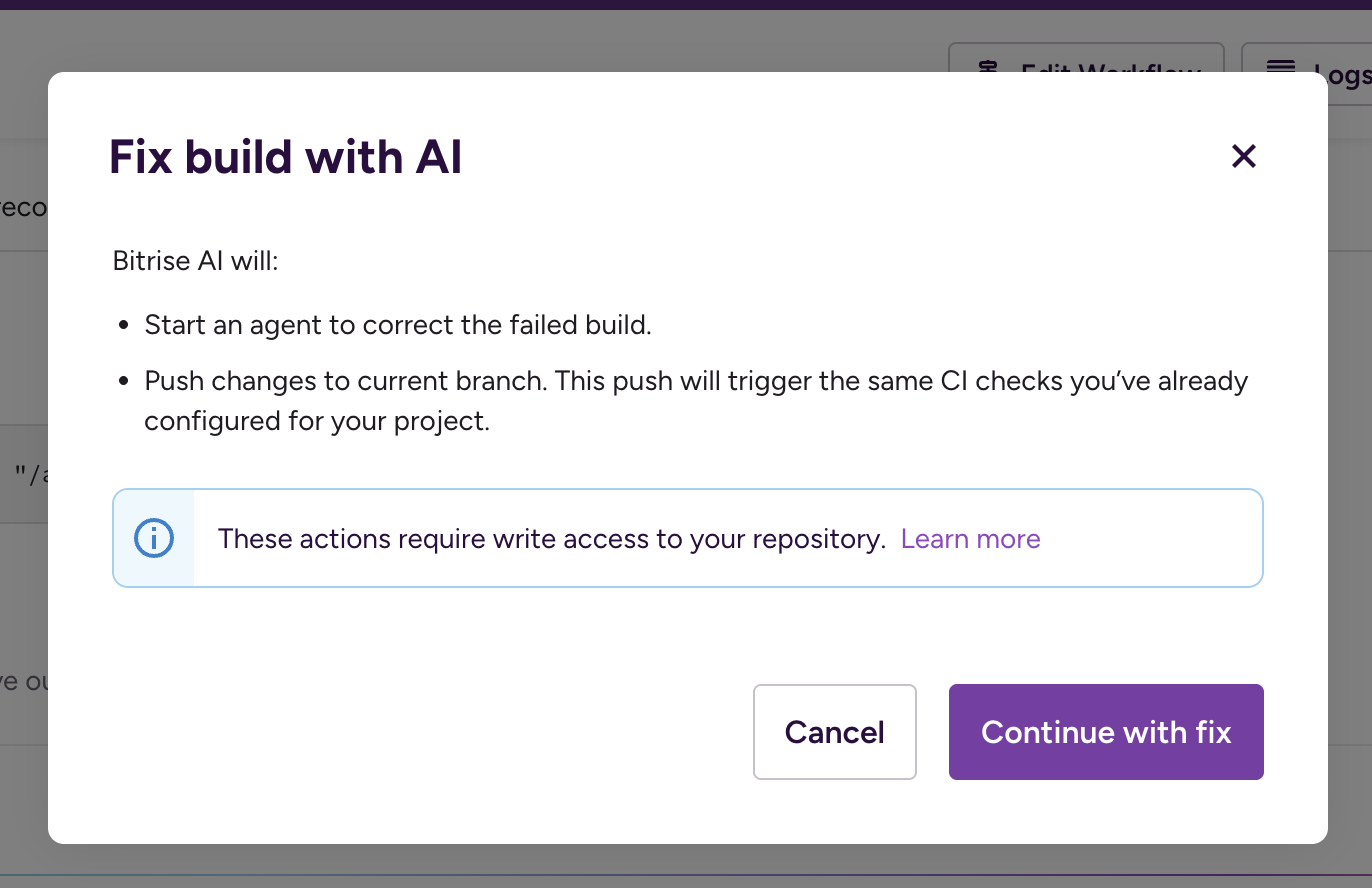Open the Learn more link
Viewport: 1372px width, 888px height.
[x=970, y=538]
